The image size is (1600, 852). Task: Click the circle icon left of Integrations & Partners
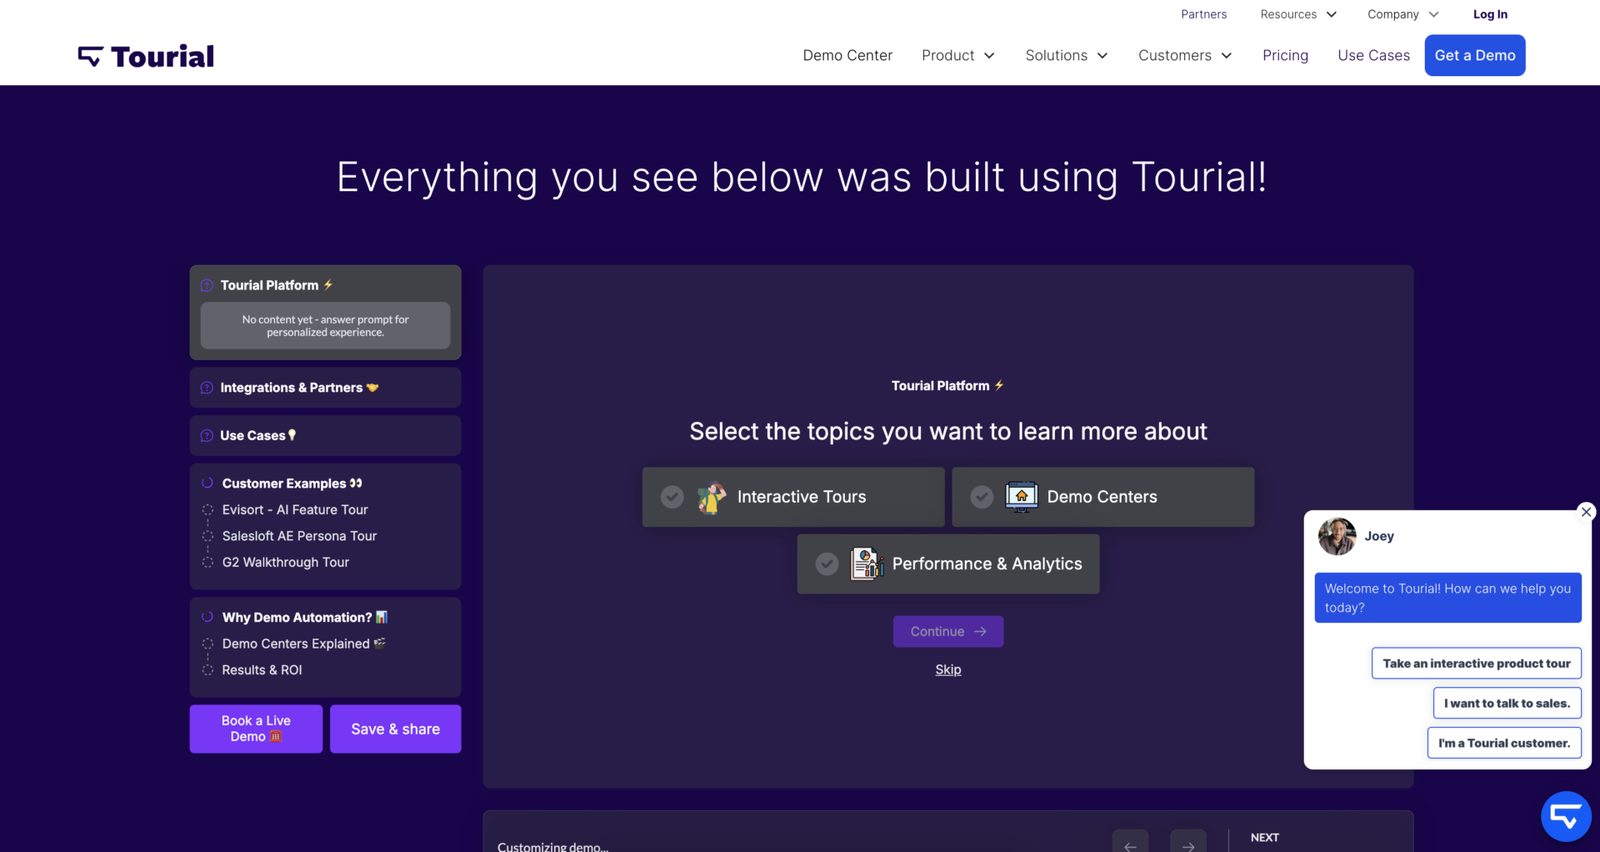point(207,388)
